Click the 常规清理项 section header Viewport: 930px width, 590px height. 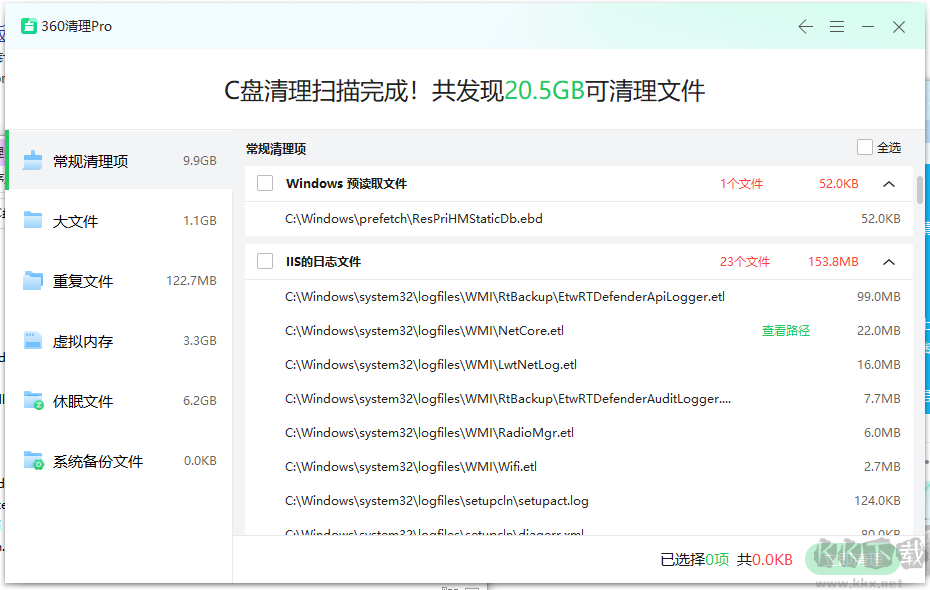(x=276, y=149)
